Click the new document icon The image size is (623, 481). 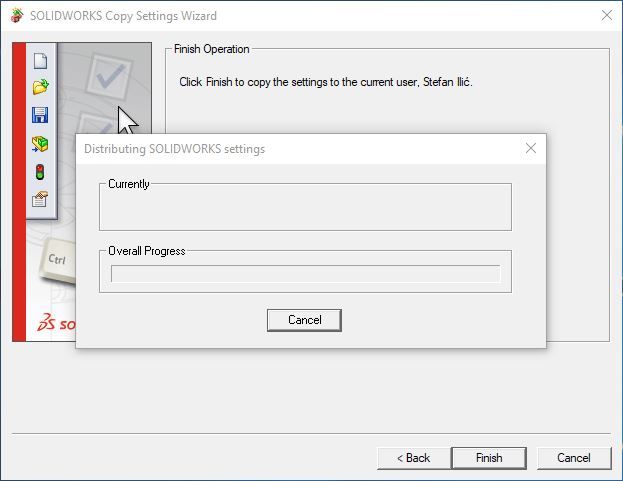coord(40,60)
